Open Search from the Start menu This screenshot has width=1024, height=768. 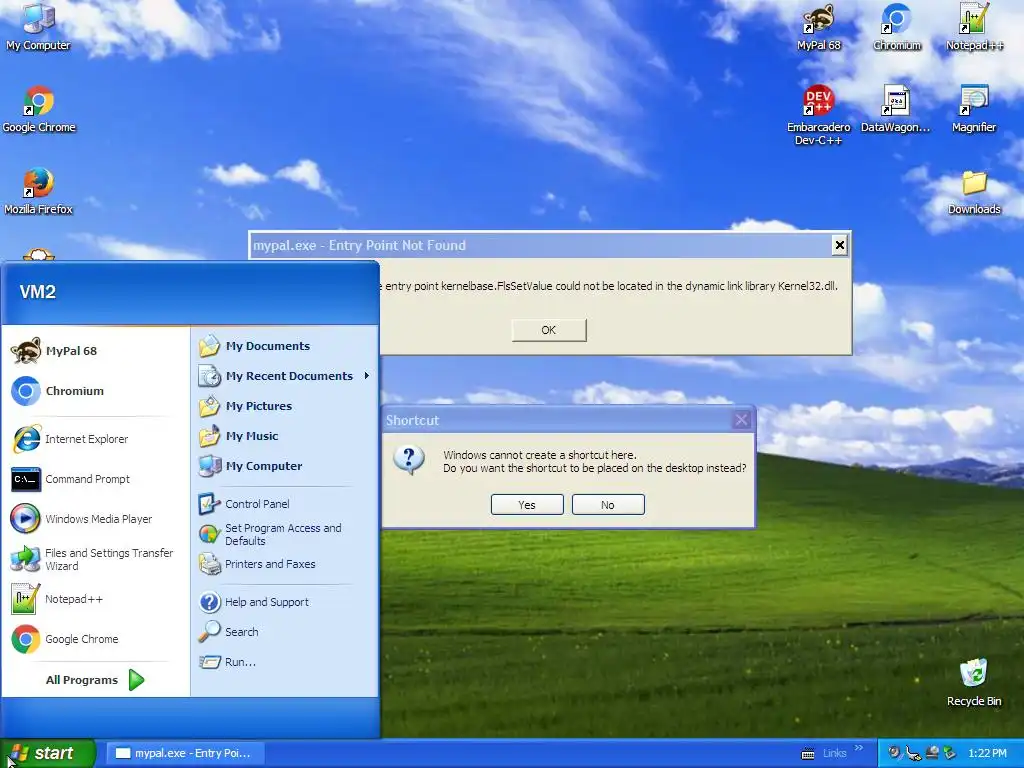click(x=285, y=632)
